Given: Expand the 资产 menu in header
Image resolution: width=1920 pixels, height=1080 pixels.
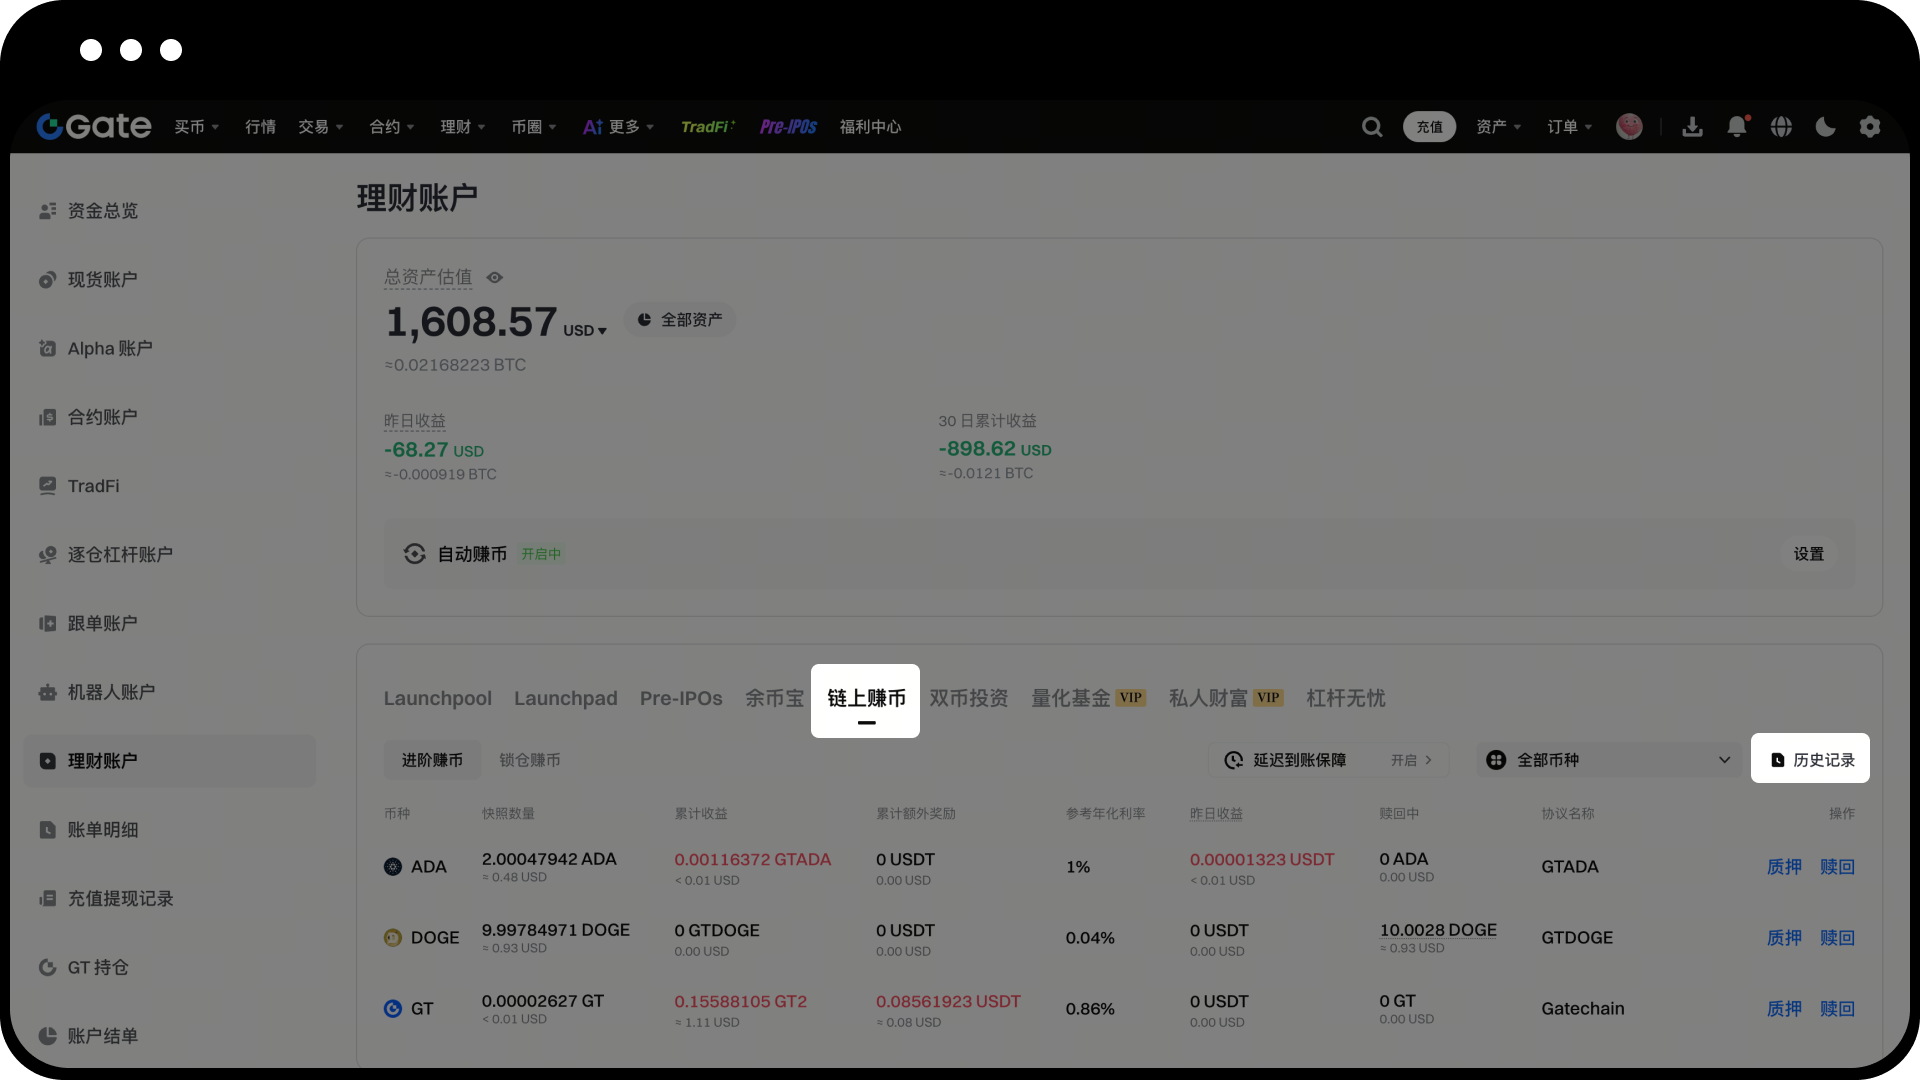Looking at the screenshot, I should click(x=1497, y=127).
